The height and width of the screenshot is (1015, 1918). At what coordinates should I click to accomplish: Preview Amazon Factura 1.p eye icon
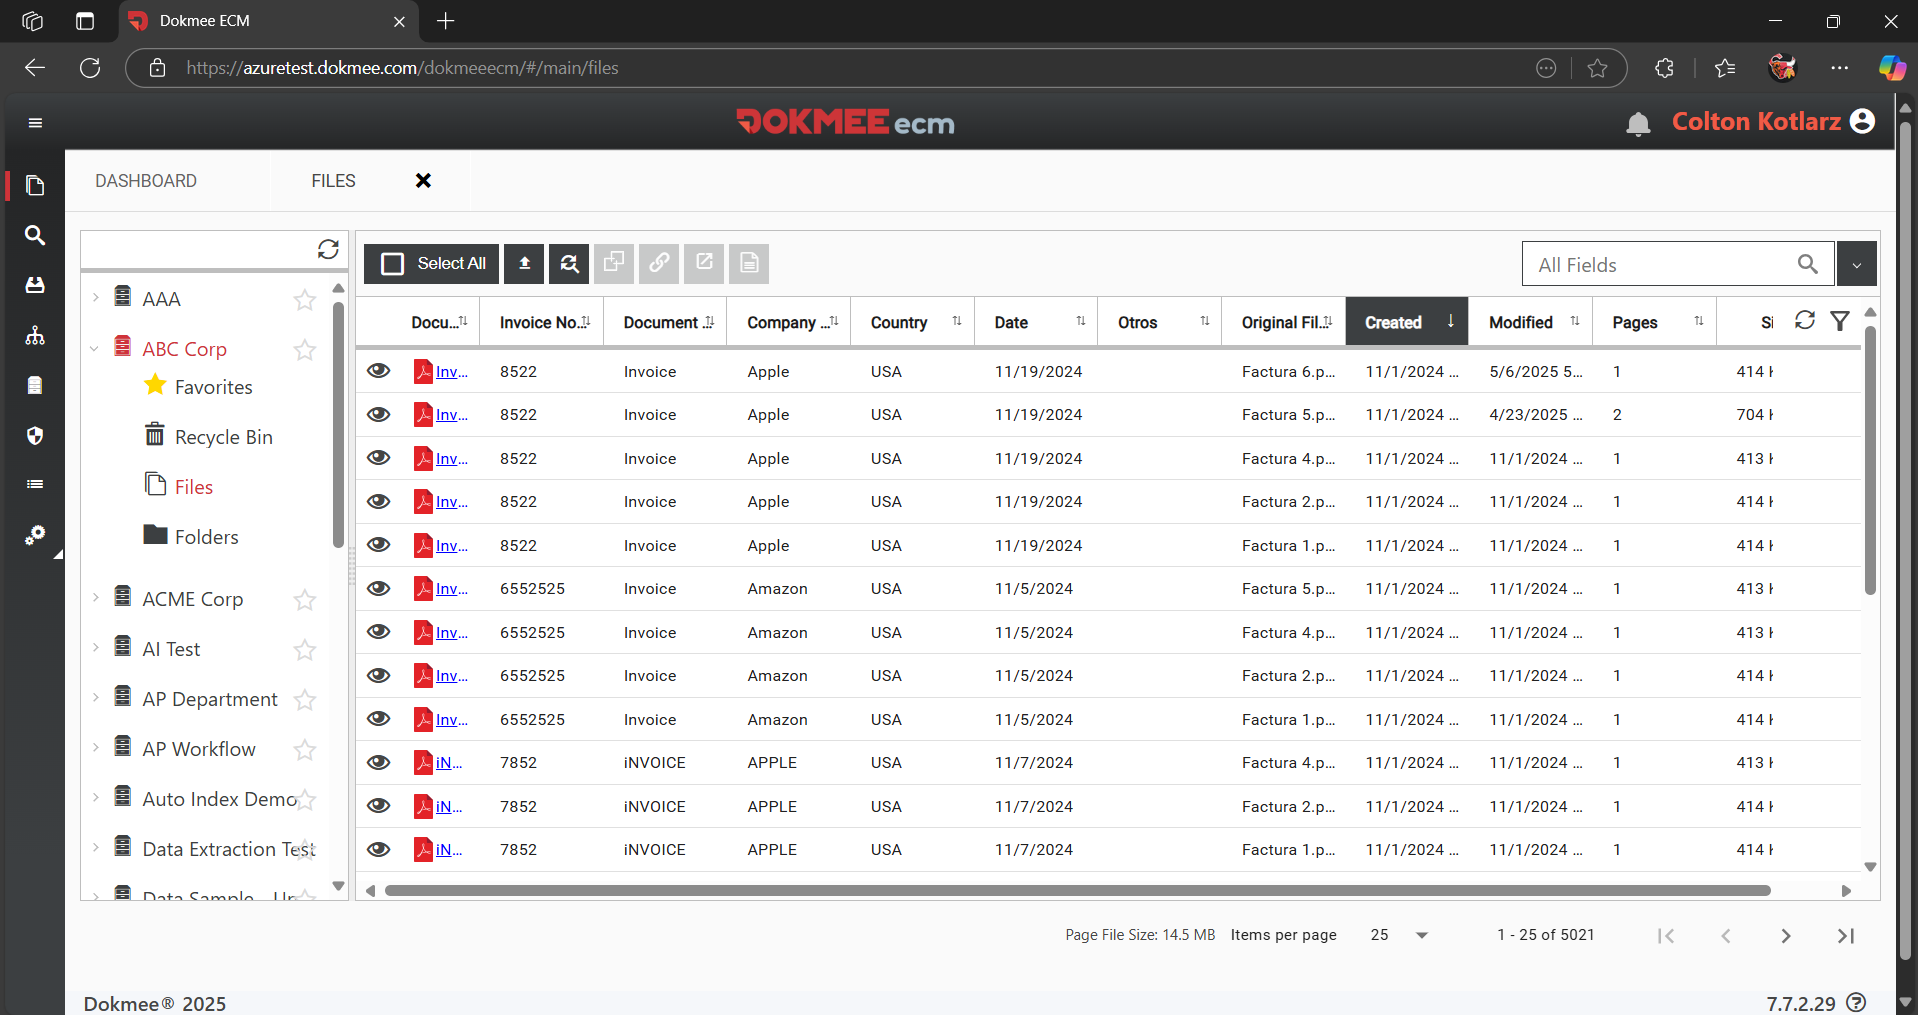pyautogui.click(x=378, y=719)
